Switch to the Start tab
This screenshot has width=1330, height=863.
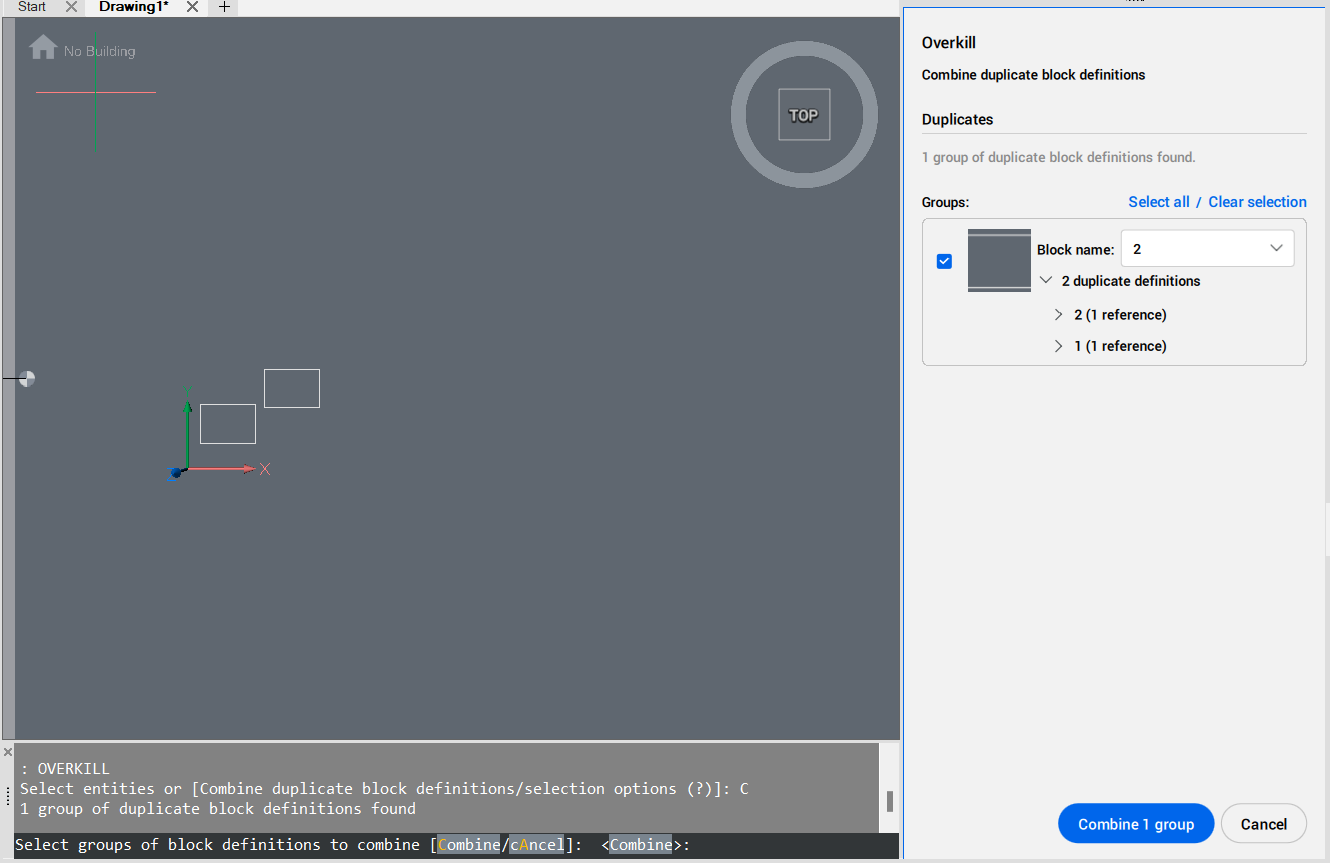(x=32, y=7)
